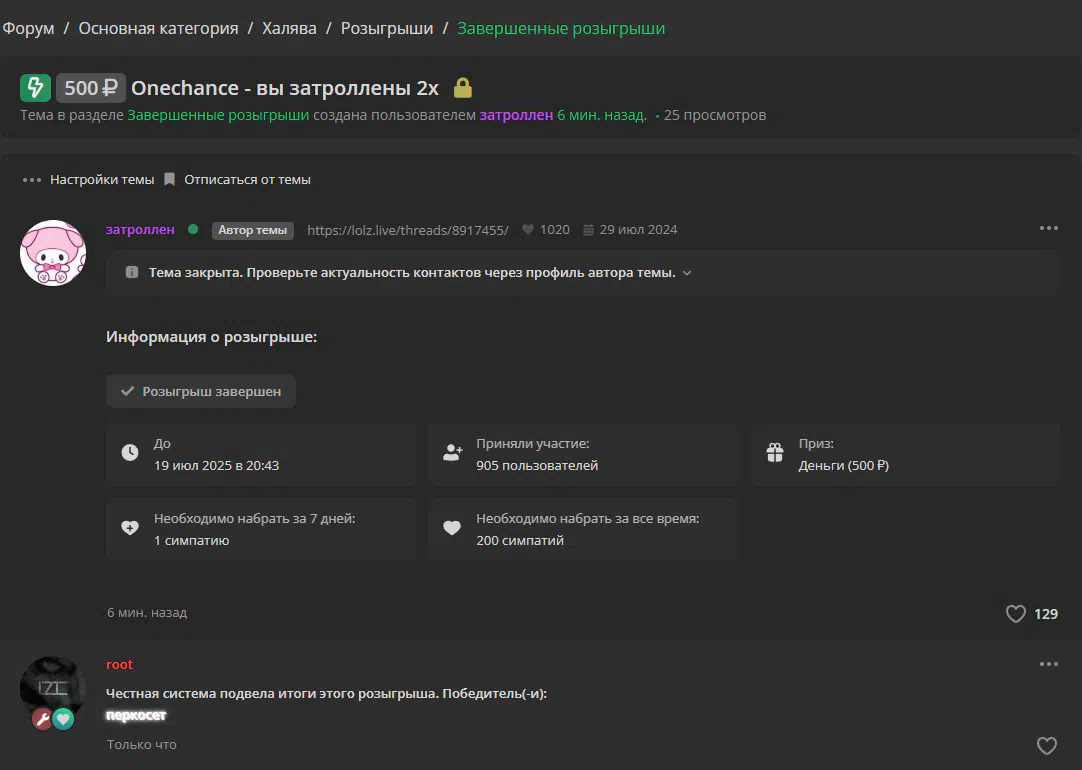Click the затроллен username on the post

point(140,230)
